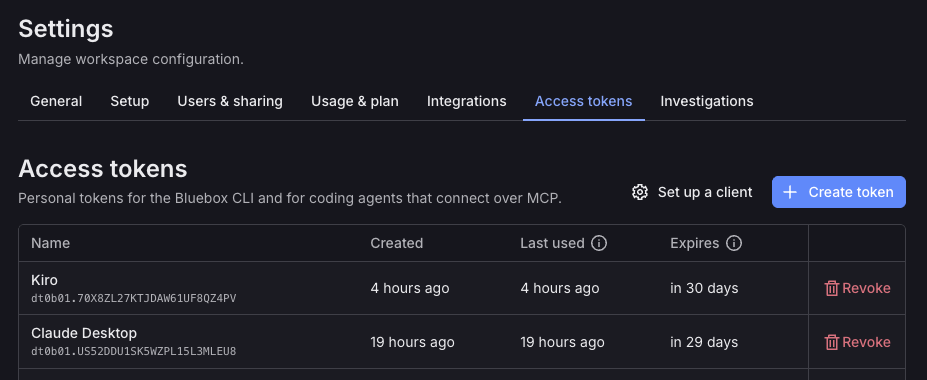Click the Created column header
Screen dimensions: 927x380
tap(397, 243)
